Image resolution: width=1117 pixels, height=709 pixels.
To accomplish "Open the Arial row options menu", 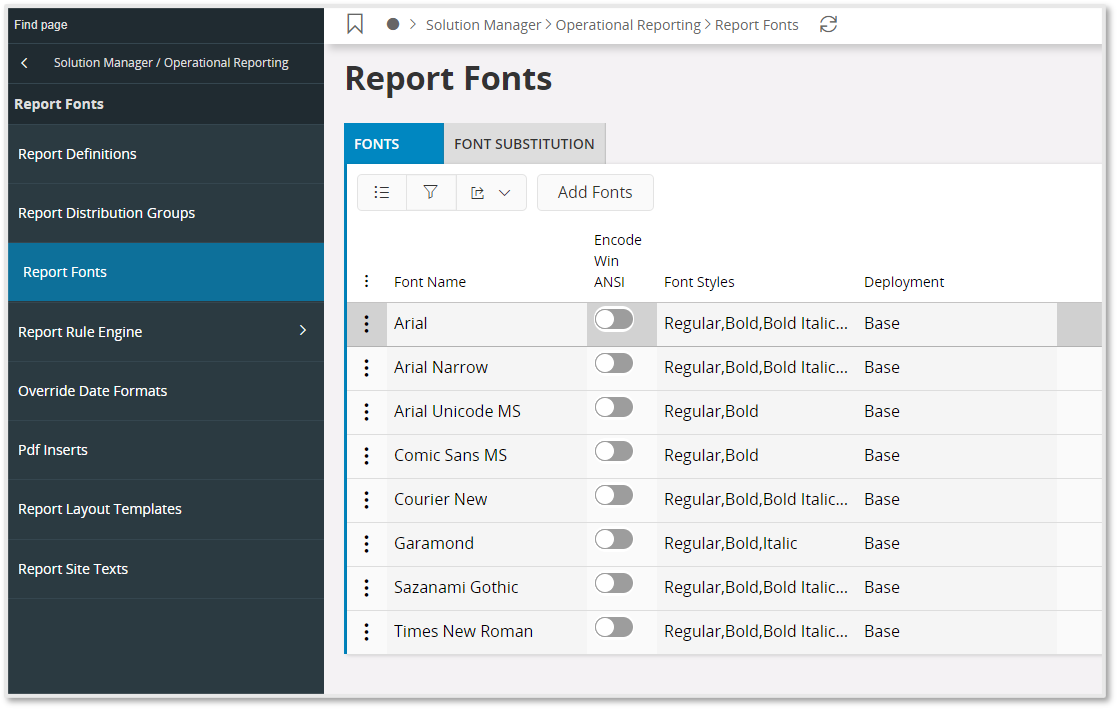I will [x=367, y=324].
